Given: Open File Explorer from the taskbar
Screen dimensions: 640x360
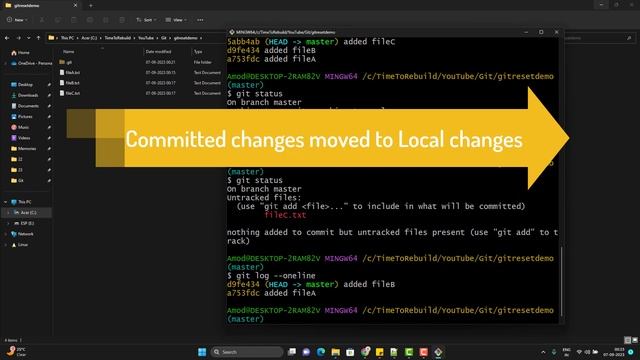Looking at the screenshot, I should coord(336,352).
